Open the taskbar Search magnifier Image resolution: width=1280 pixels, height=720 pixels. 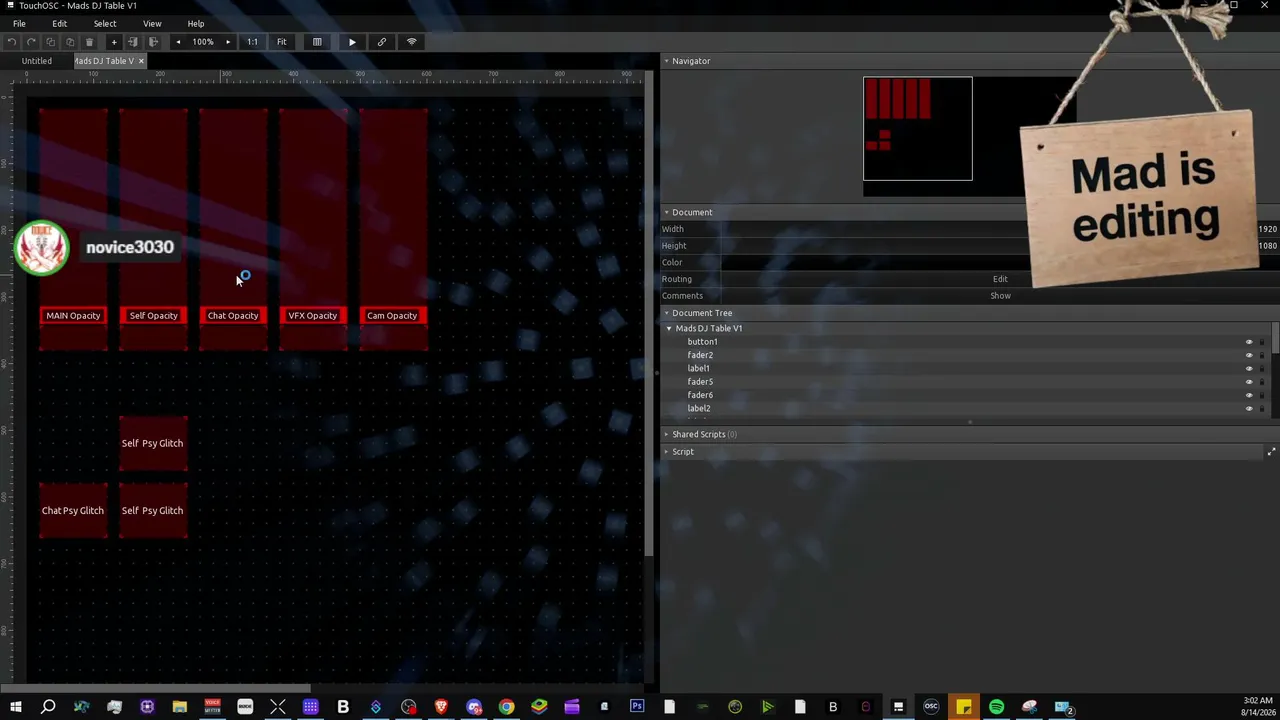(x=48, y=708)
